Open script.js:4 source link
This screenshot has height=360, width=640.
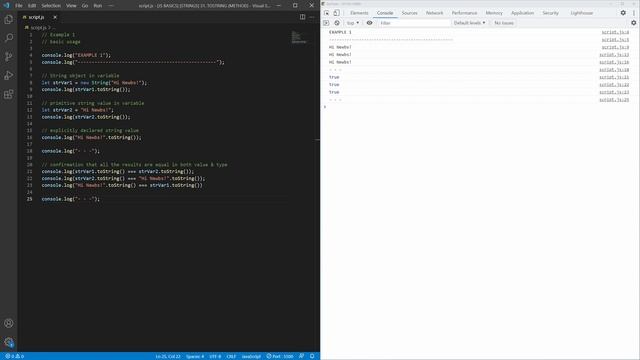pos(615,32)
